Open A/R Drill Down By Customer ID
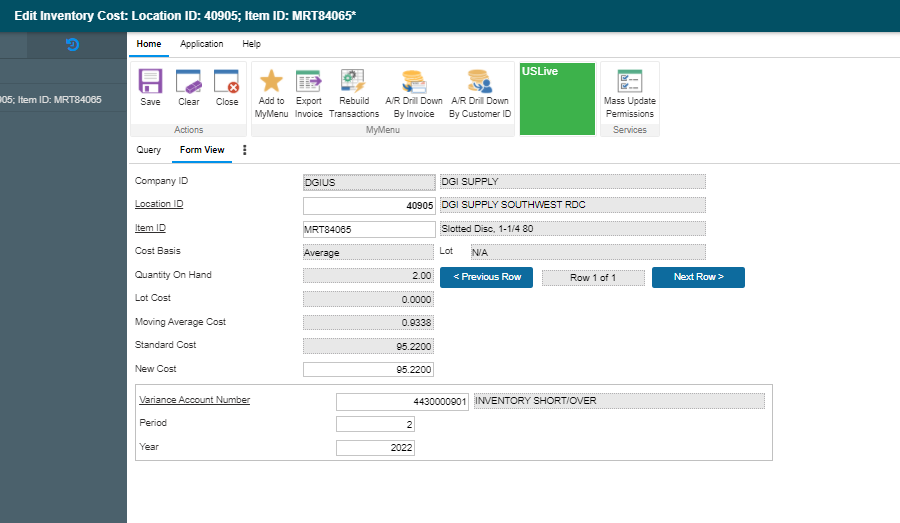The width and height of the screenshot is (900, 523). click(x=479, y=82)
